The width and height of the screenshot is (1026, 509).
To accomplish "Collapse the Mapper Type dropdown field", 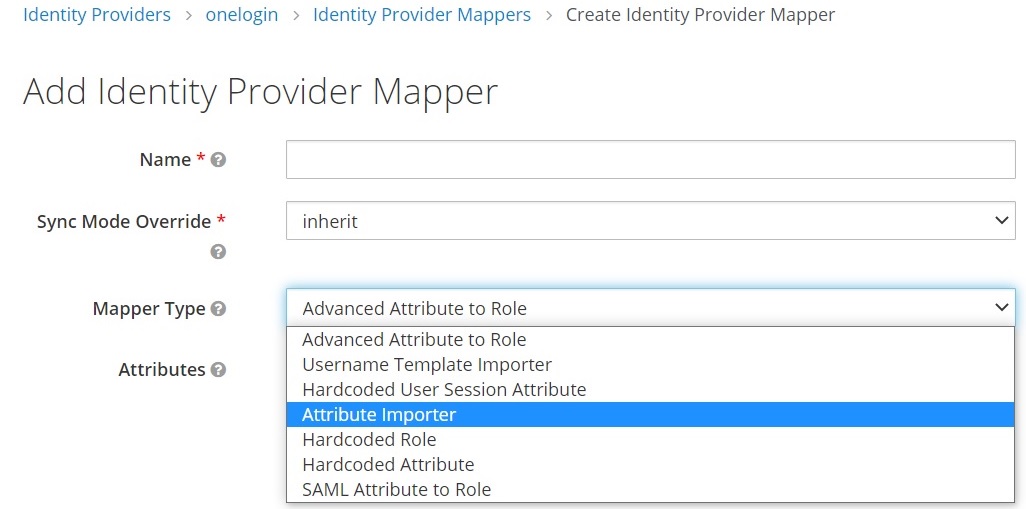I will [650, 308].
